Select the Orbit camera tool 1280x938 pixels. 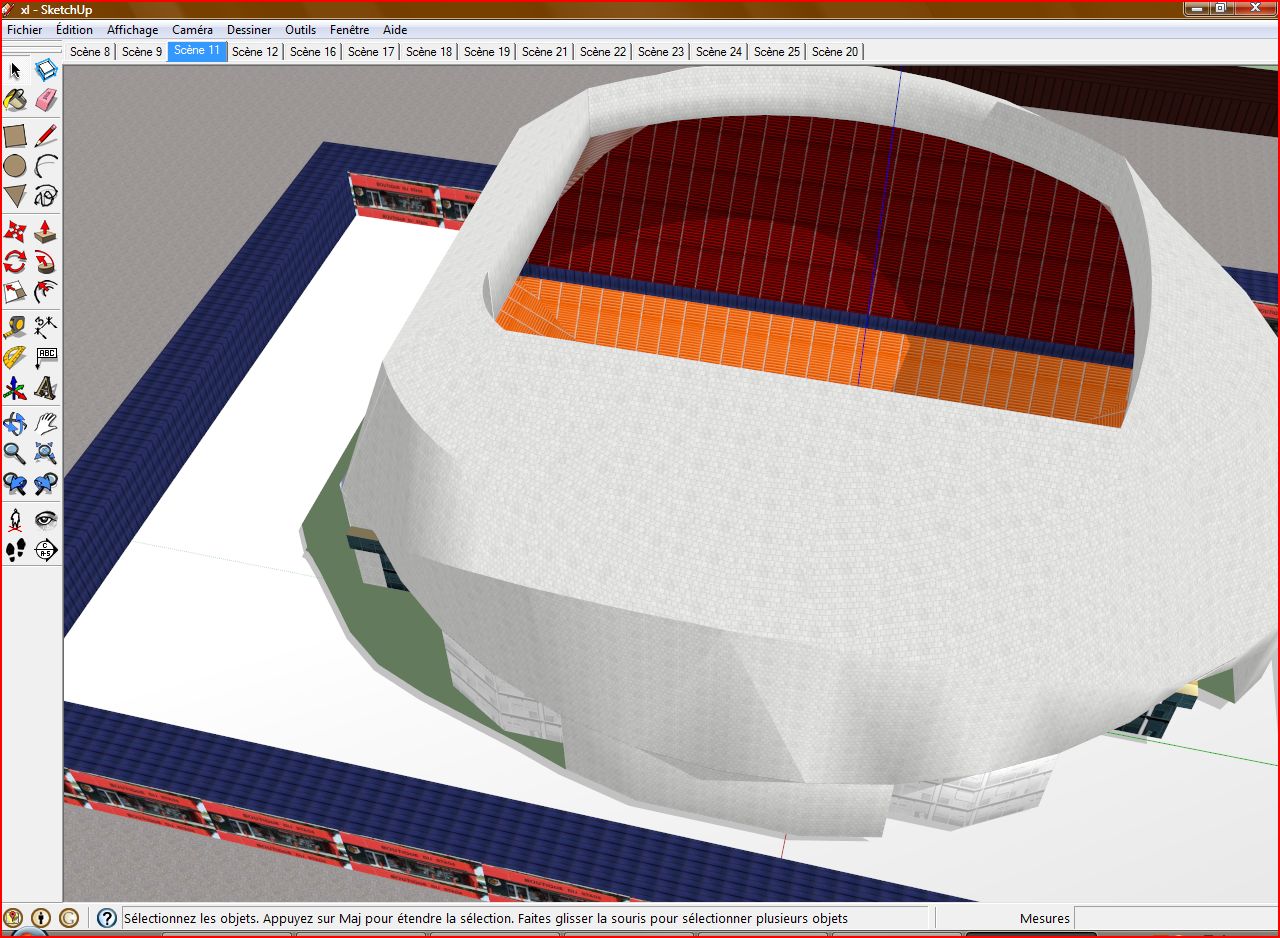point(15,422)
